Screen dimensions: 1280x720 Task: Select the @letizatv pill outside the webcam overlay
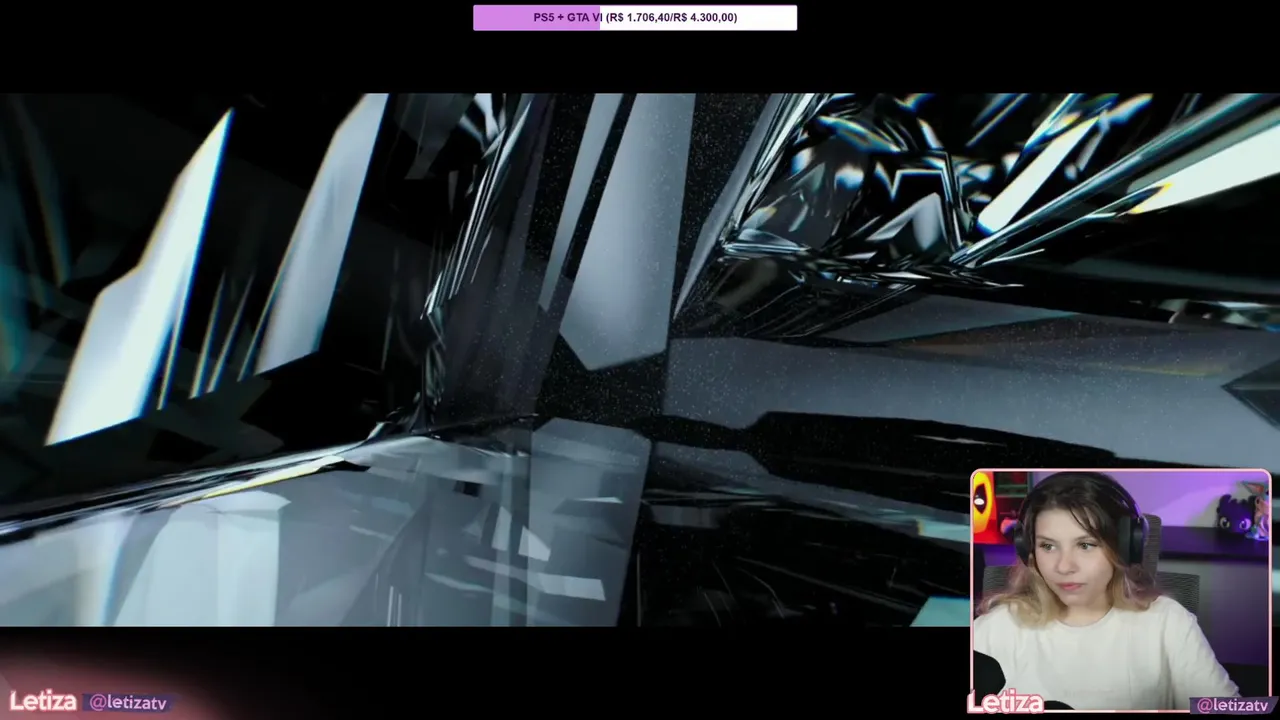click(x=128, y=703)
